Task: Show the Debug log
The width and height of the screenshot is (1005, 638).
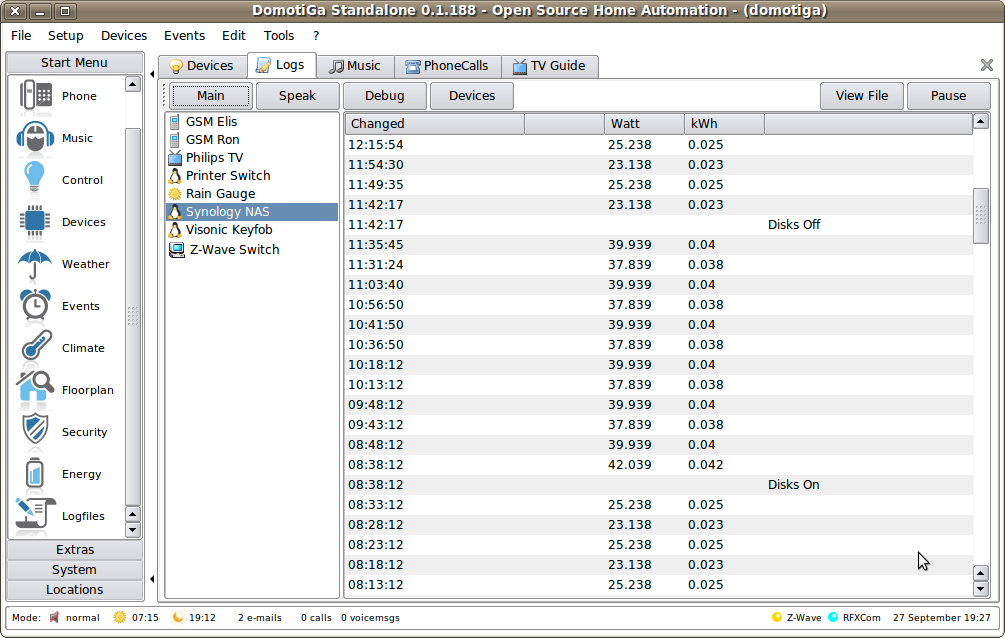Action: [385, 96]
